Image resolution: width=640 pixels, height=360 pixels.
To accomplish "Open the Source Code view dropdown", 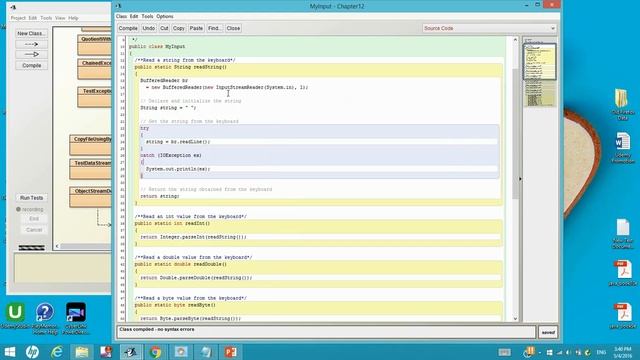I will [489, 28].
